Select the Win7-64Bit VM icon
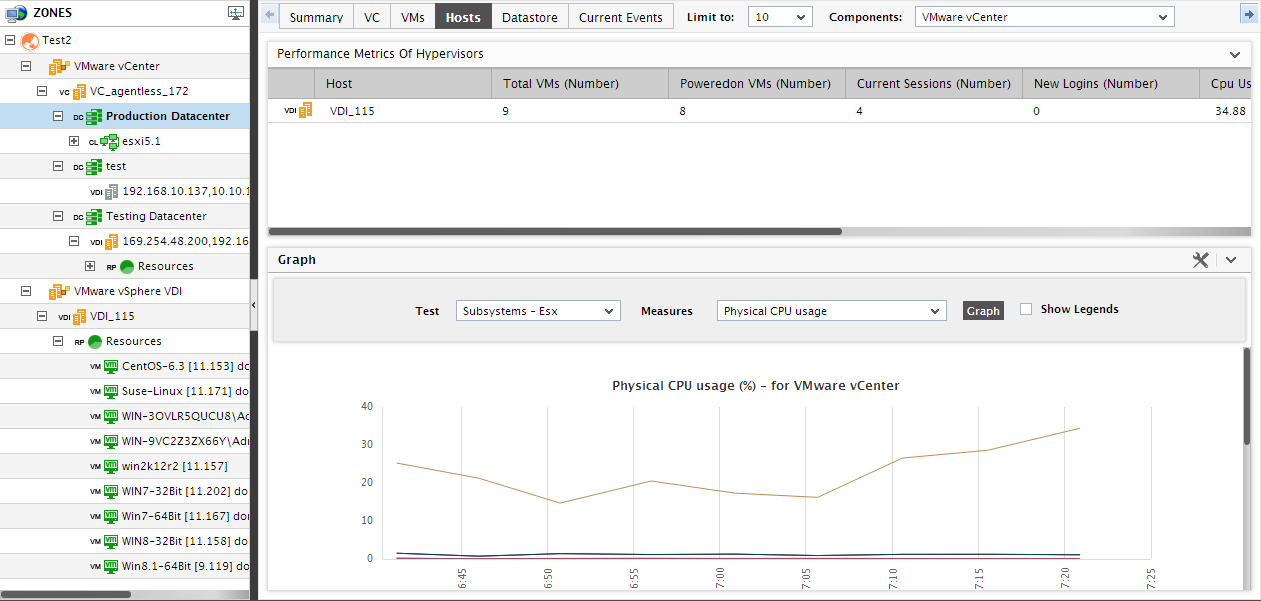Image resolution: width=1261 pixels, height=601 pixels. pyautogui.click(x=111, y=516)
